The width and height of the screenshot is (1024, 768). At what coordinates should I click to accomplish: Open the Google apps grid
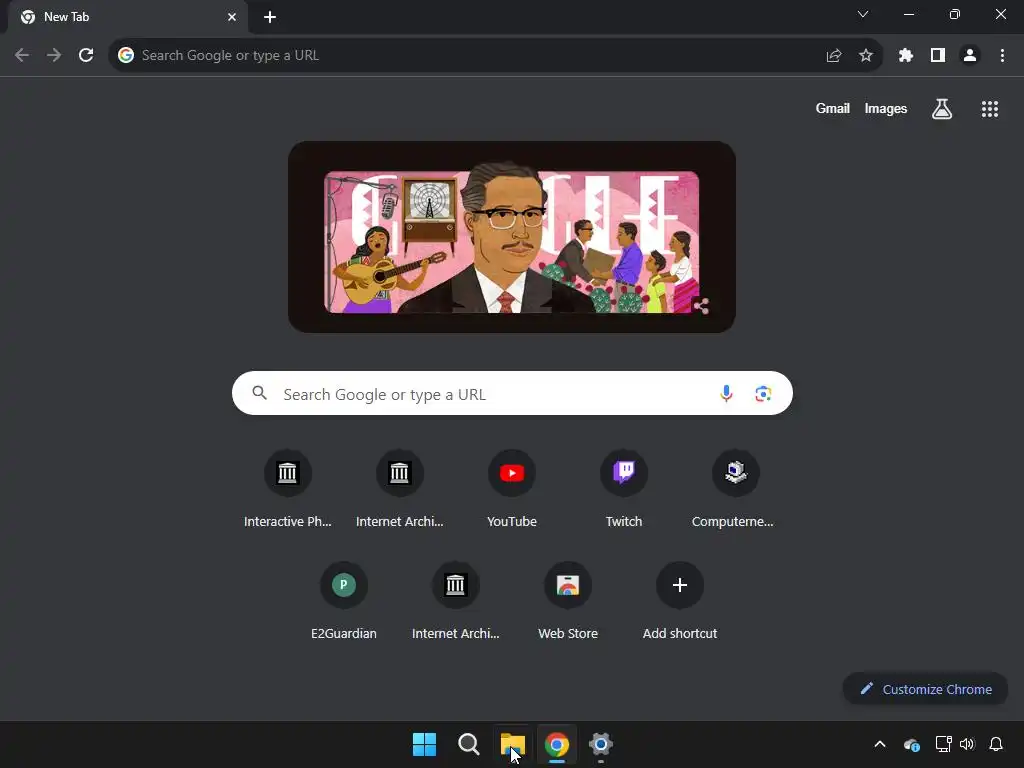tap(990, 109)
